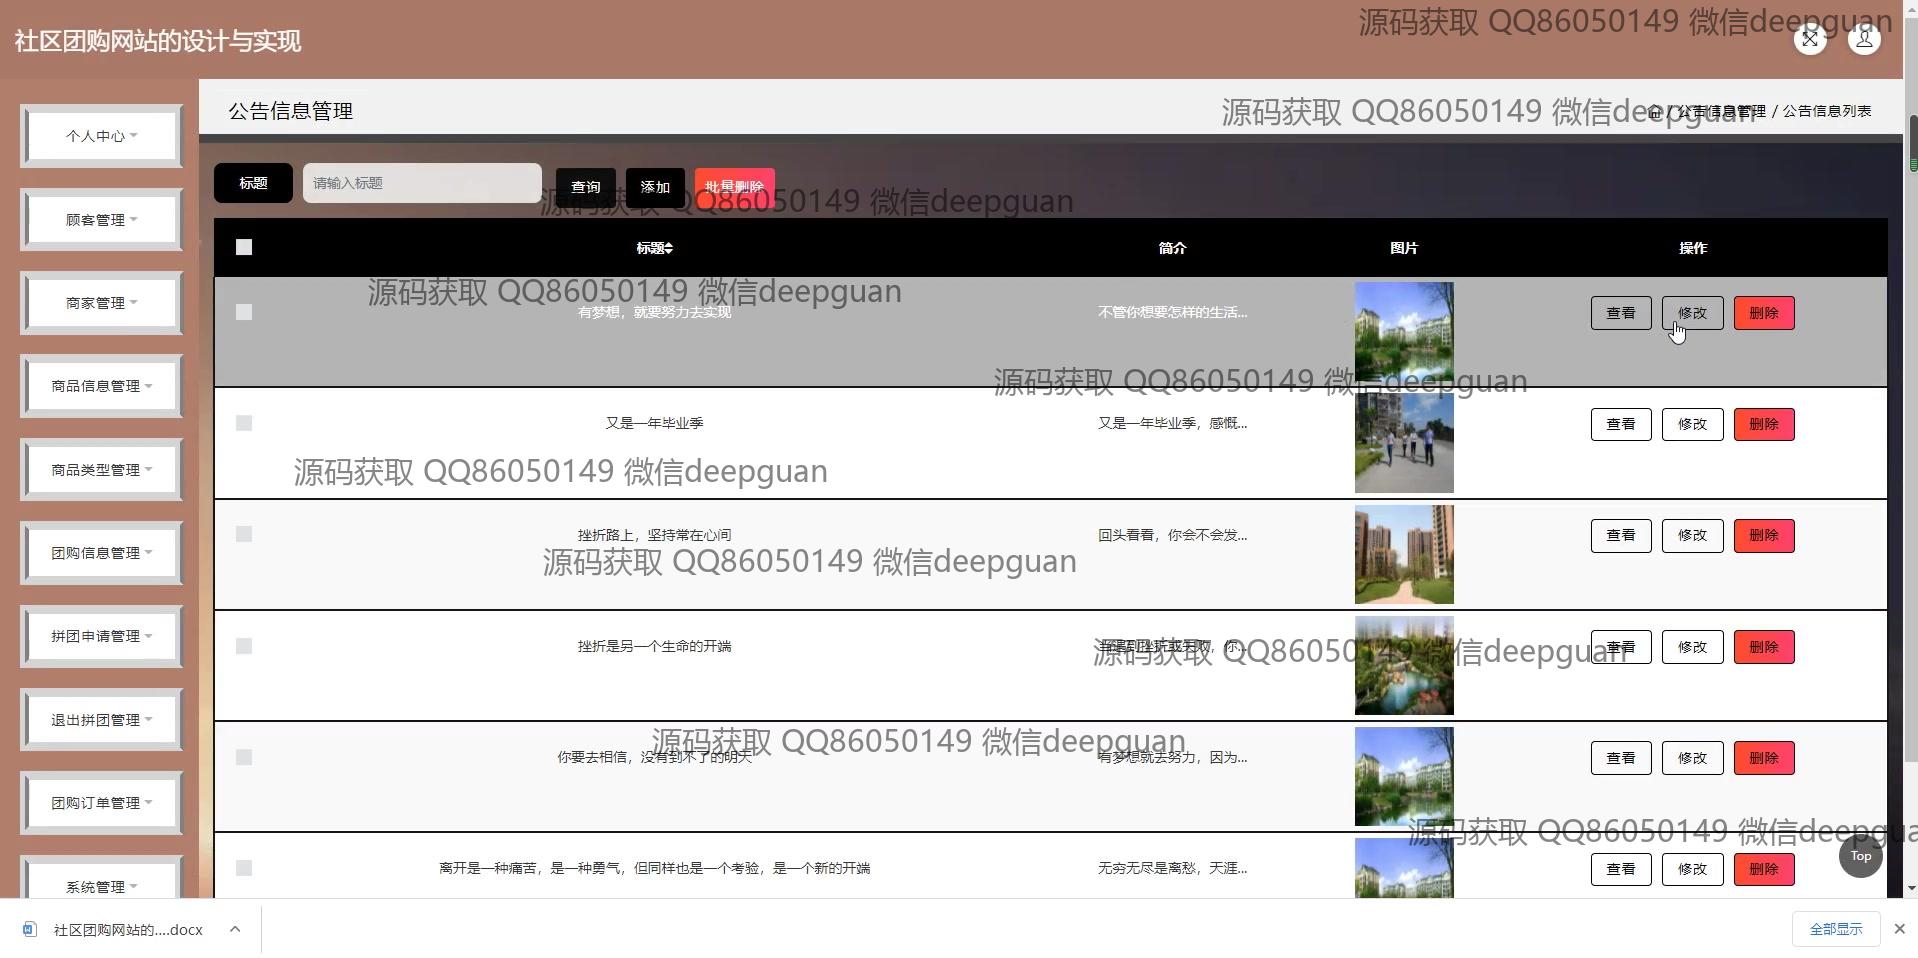
Task: Sort table by the 标题 column arrows
Action: 669,248
